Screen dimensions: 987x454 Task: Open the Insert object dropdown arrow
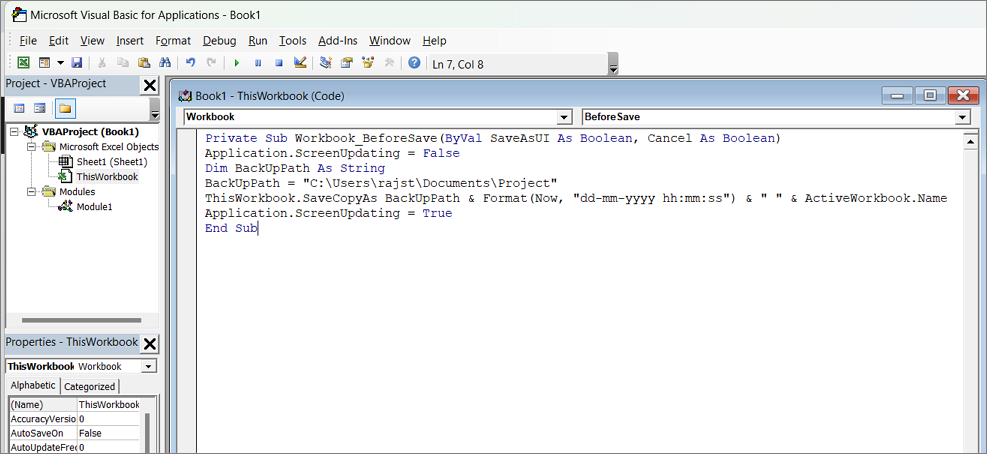tap(60, 63)
